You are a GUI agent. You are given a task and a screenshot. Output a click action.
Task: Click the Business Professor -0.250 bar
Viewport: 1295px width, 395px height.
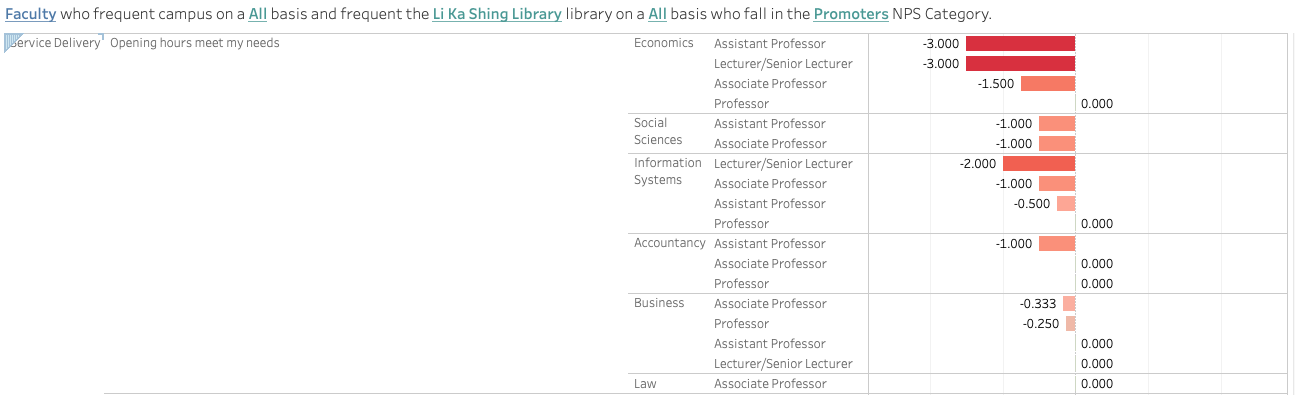tap(1070, 324)
